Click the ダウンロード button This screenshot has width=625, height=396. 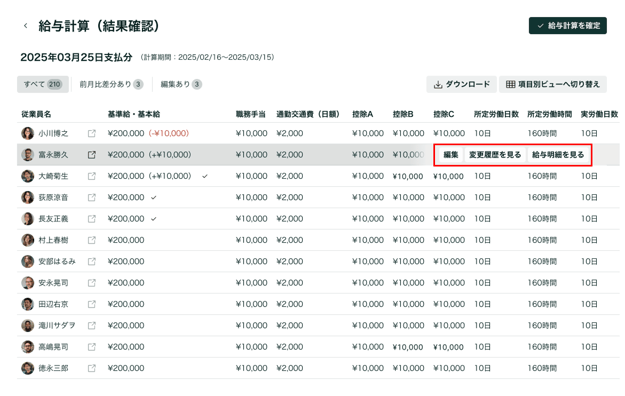[x=462, y=85]
